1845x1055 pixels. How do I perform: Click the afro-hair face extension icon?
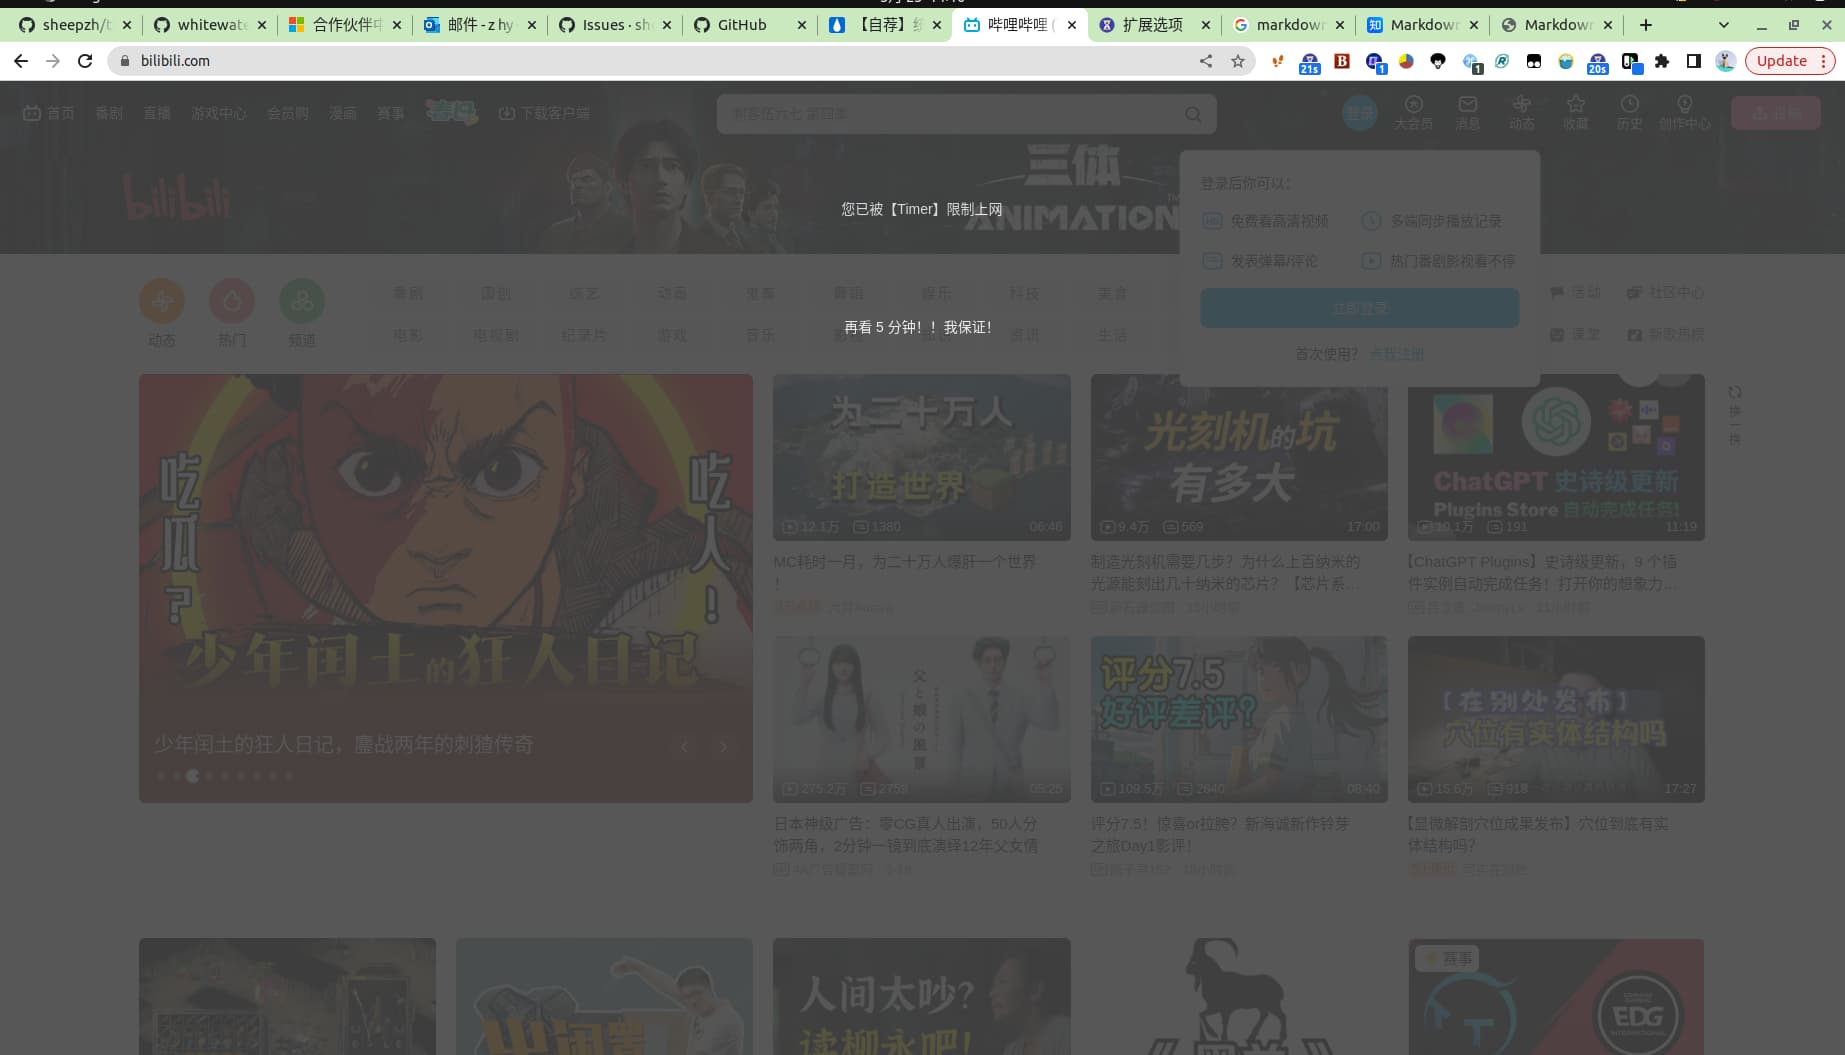pos(1438,61)
